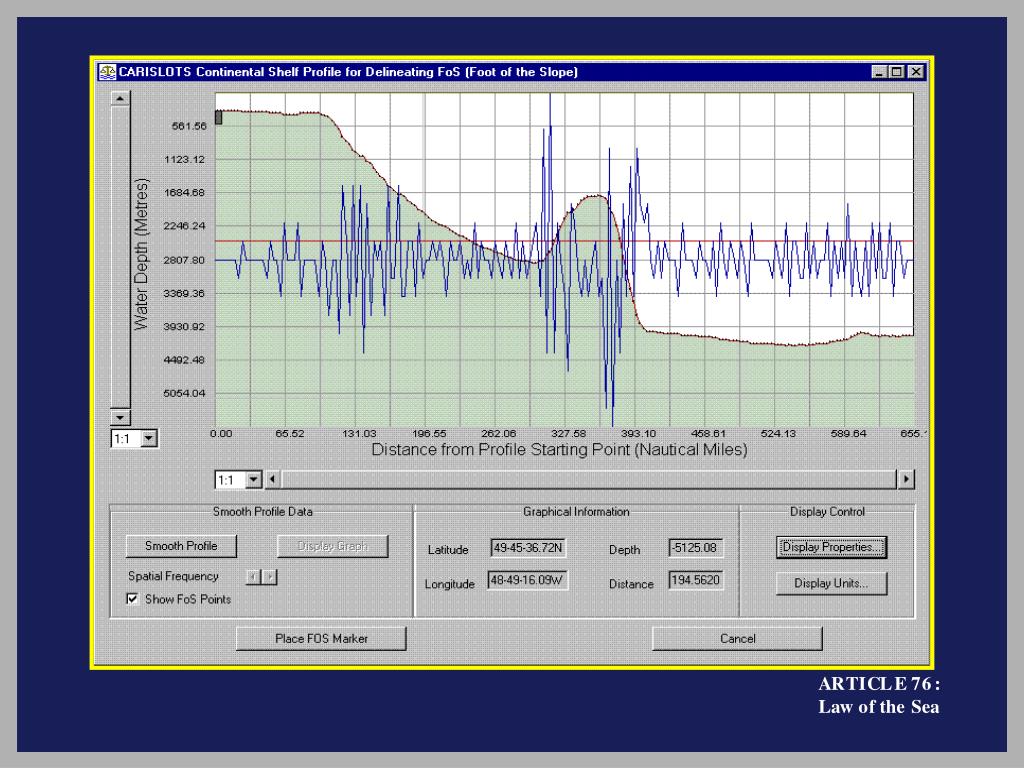This screenshot has width=1024, height=768.
Task: Open the horizontal 1:1 scale dropdown
Action: coord(253,480)
